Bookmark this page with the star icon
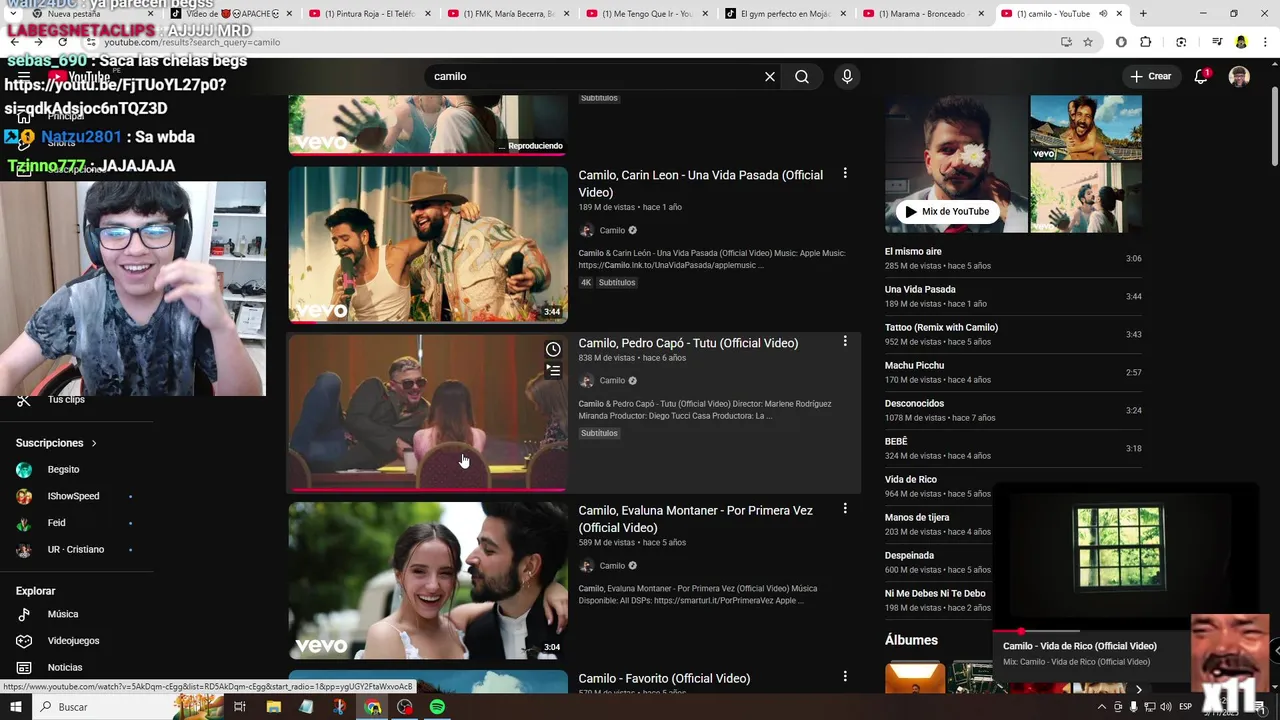 pyautogui.click(x=1088, y=42)
